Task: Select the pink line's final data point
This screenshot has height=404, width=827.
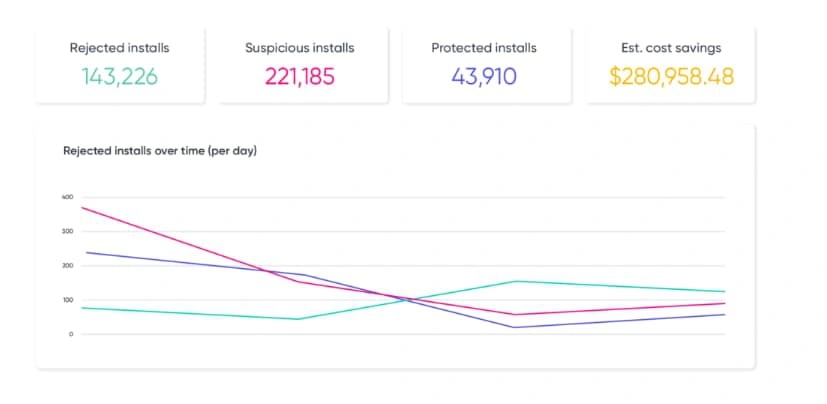Action: coord(724,303)
